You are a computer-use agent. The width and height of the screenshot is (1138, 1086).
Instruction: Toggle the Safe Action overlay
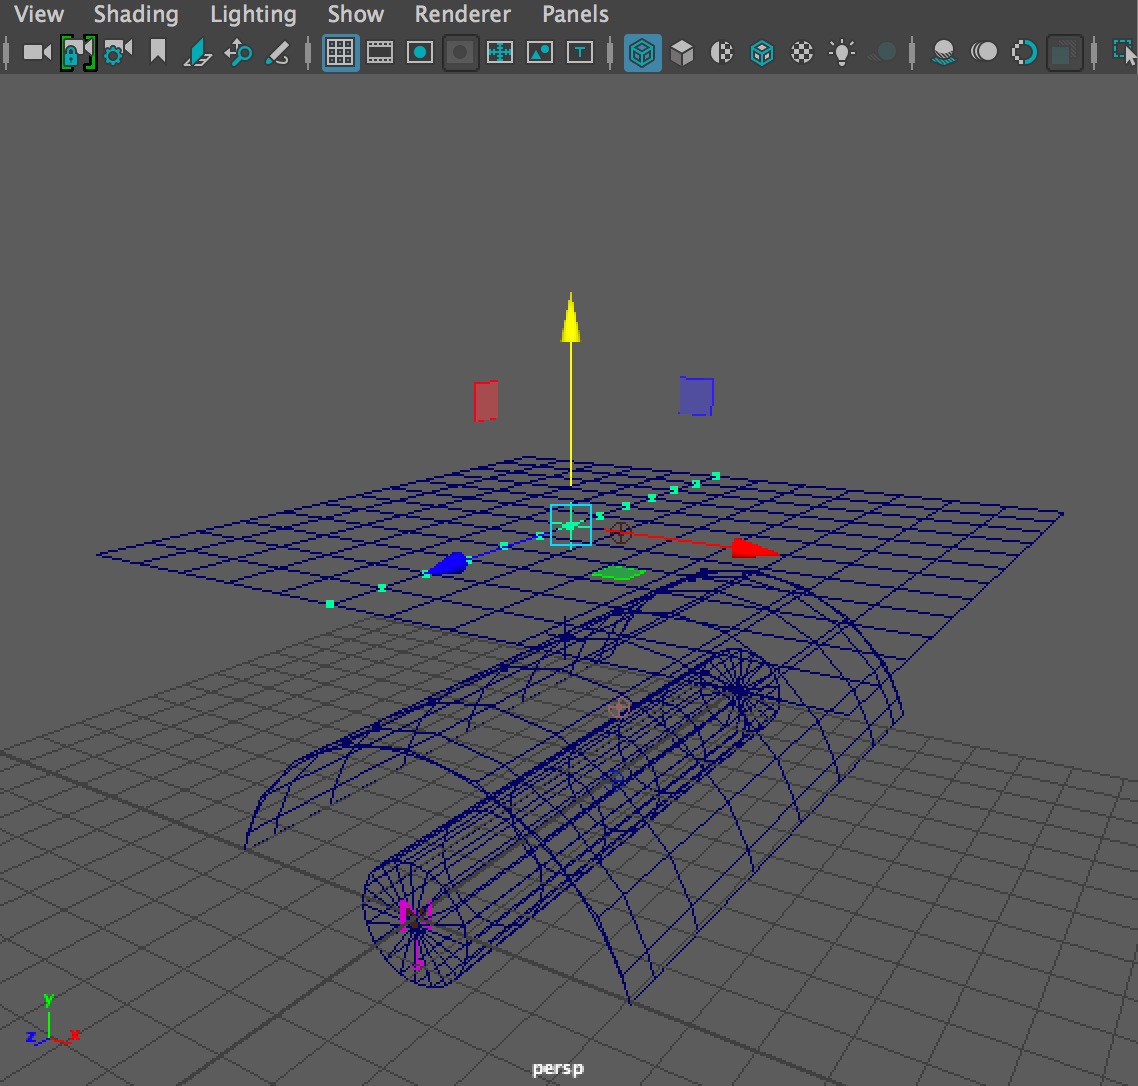(539, 52)
